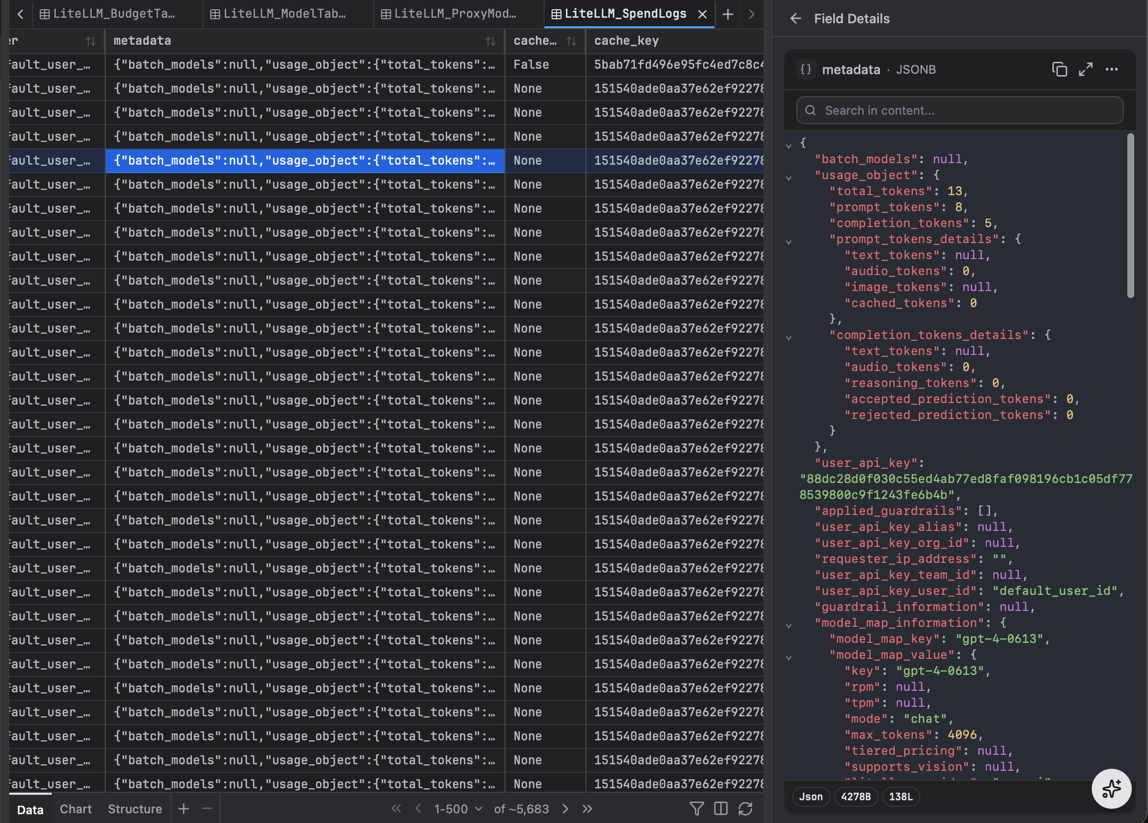
Task: Open the Structure view tab
Action: (x=135, y=808)
